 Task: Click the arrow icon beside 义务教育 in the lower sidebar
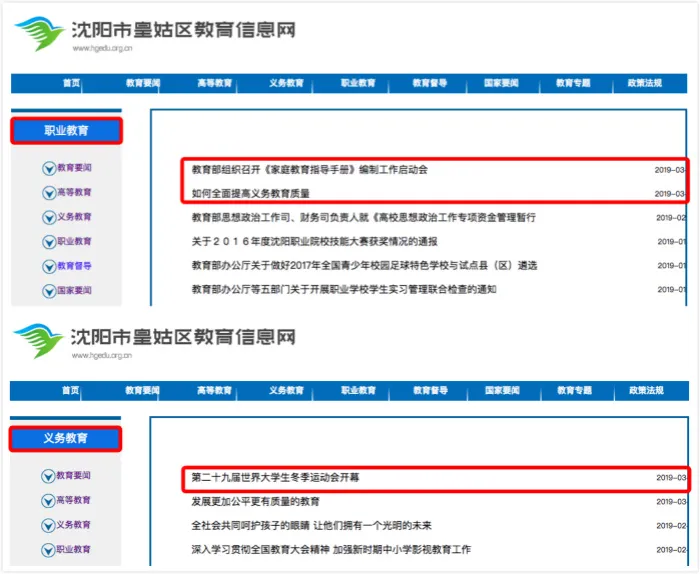pyautogui.click(x=48, y=525)
